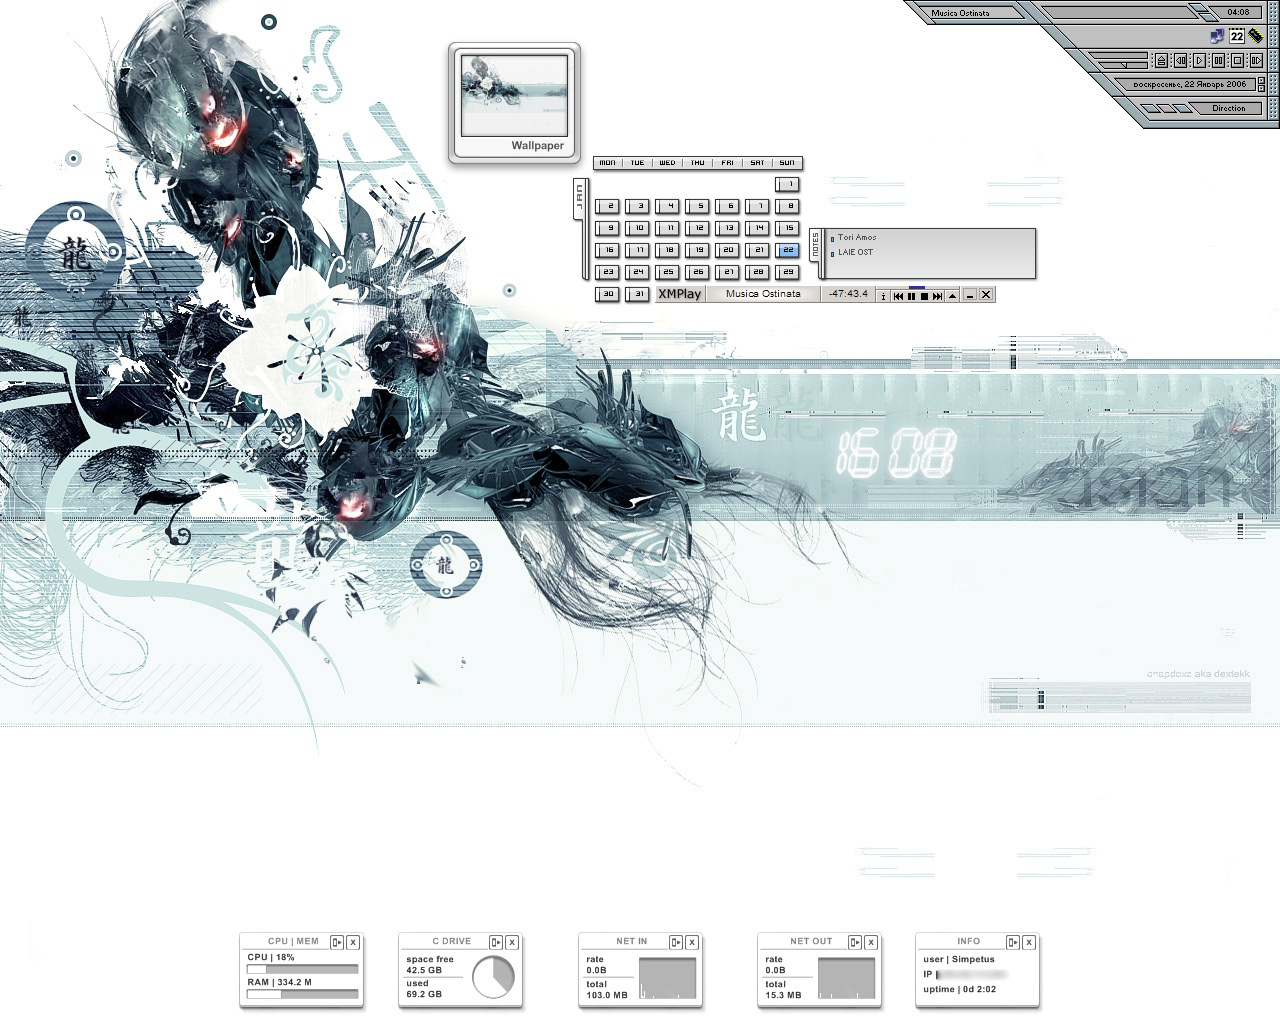Toggle NET IN widget dock button

676,942
